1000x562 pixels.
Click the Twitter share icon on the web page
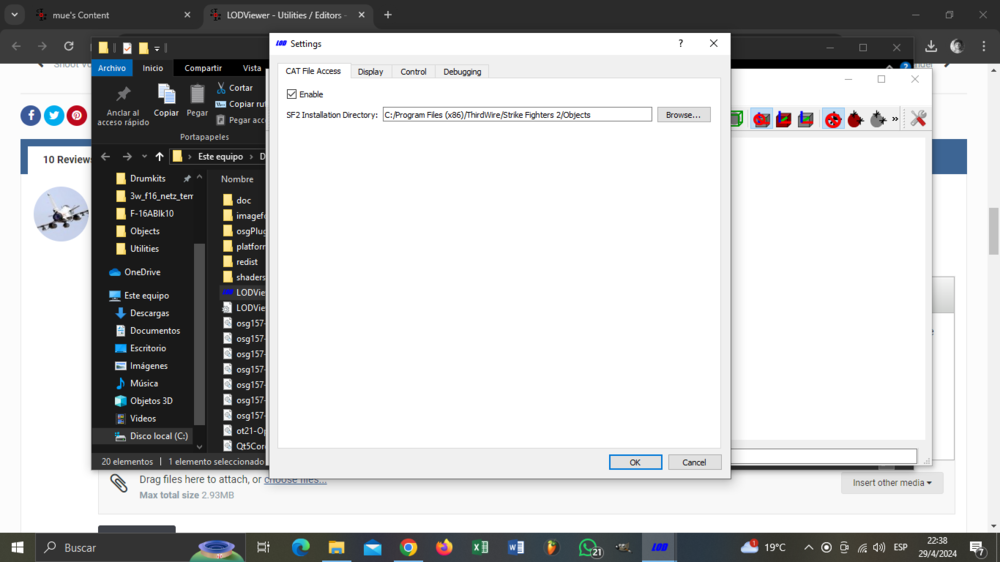pyautogui.click(x=54, y=115)
